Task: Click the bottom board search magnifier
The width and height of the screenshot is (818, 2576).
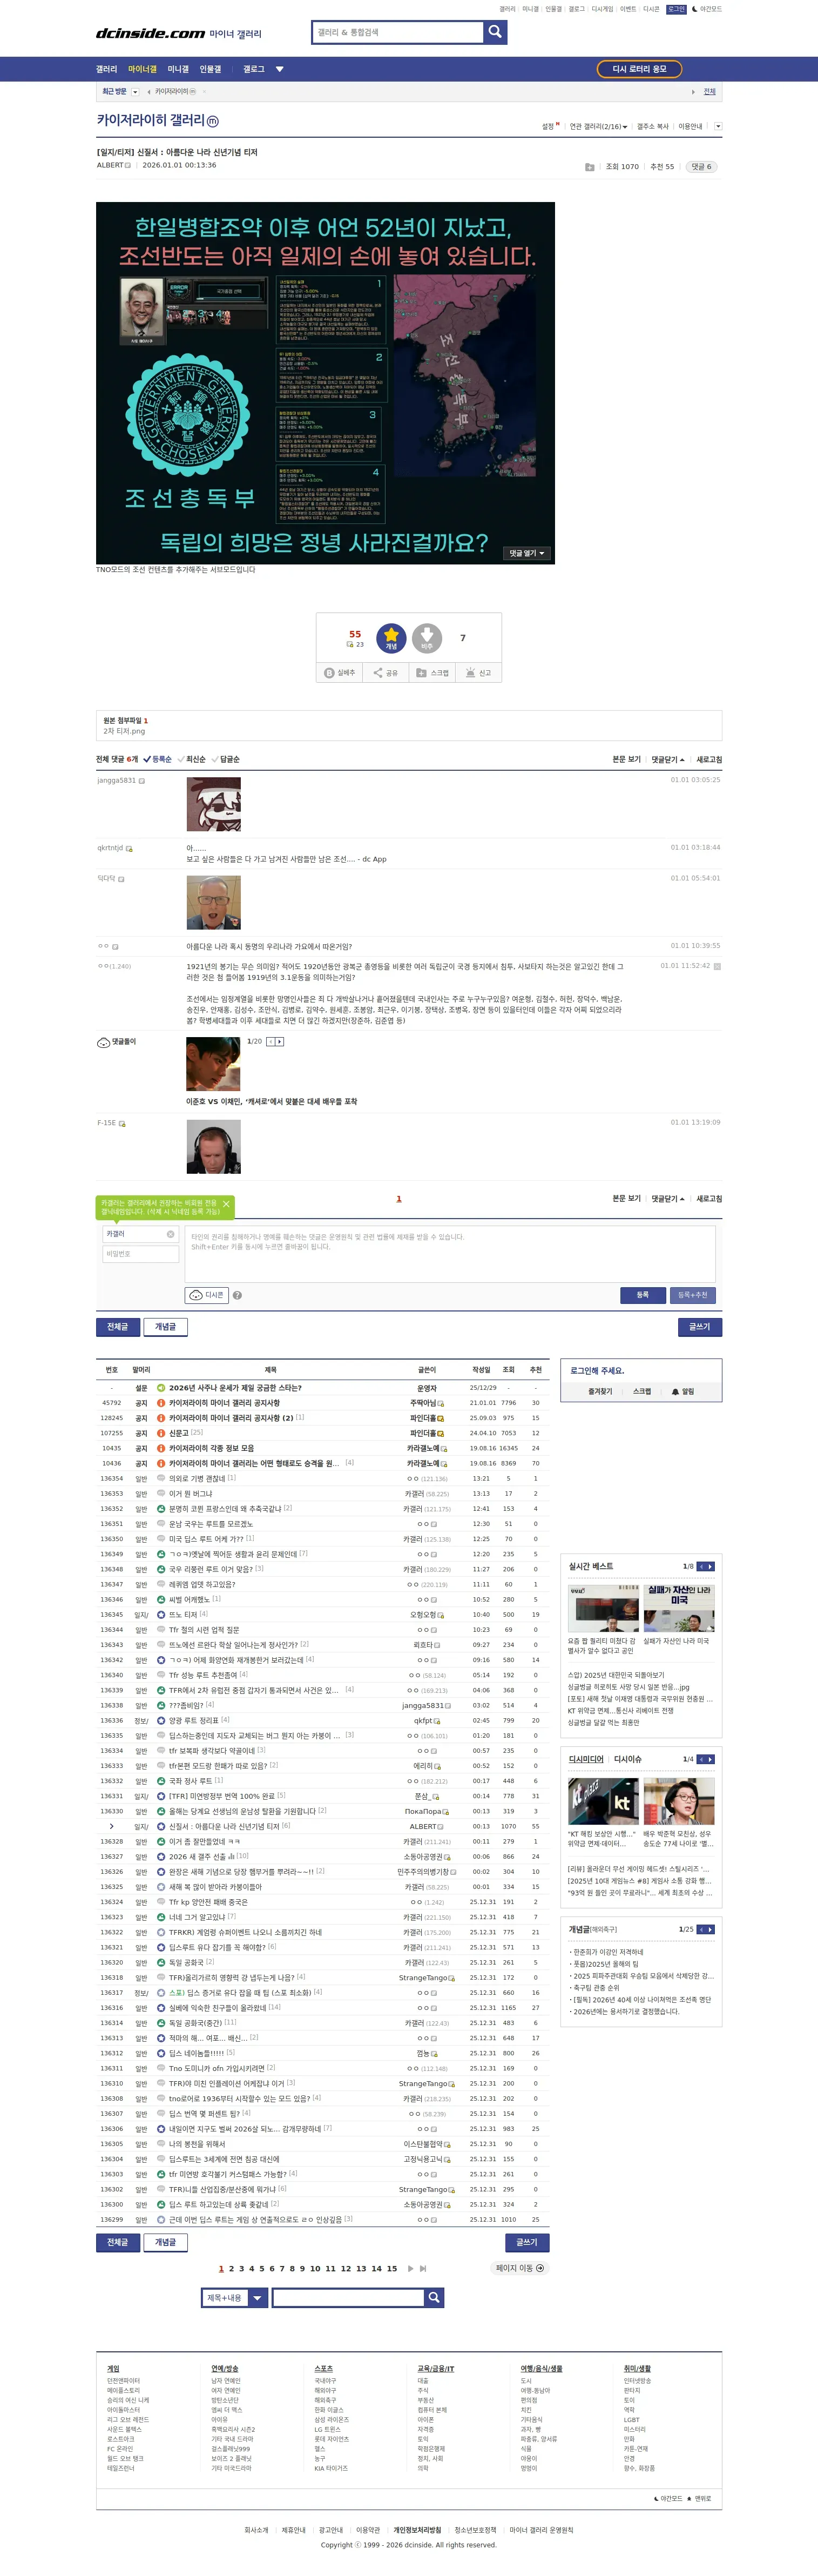Action: pos(434,2297)
